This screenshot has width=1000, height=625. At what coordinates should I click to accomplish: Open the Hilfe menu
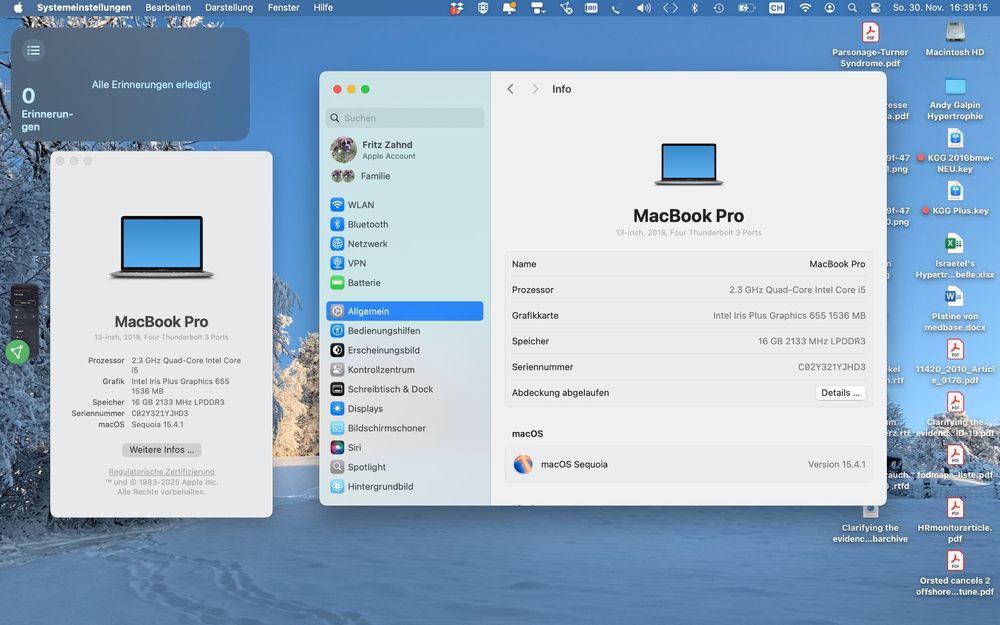pos(323,8)
